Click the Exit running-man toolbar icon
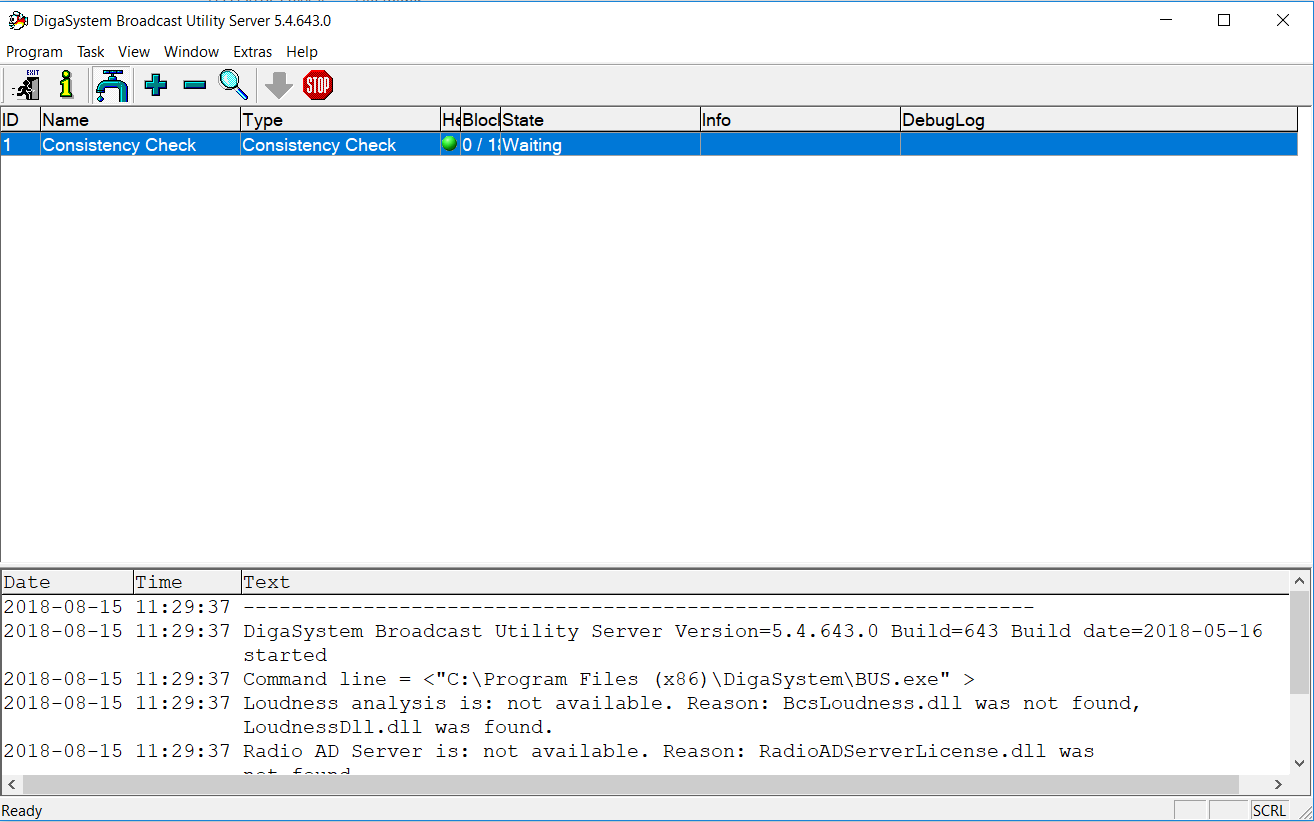The image size is (1314, 822). [x=26, y=86]
